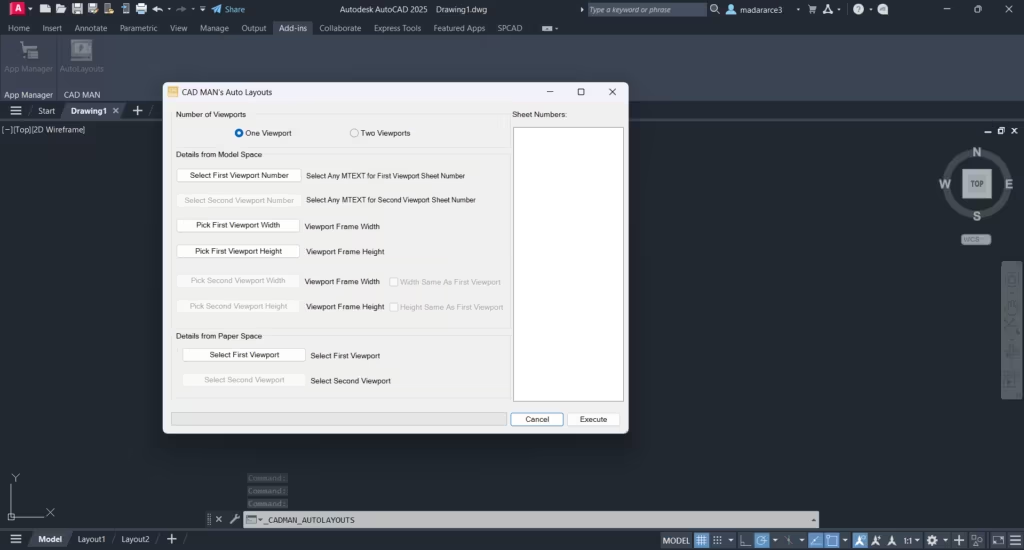Open the Layout1 tab
The height and width of the screenshot is (550, 1024).
91,540
